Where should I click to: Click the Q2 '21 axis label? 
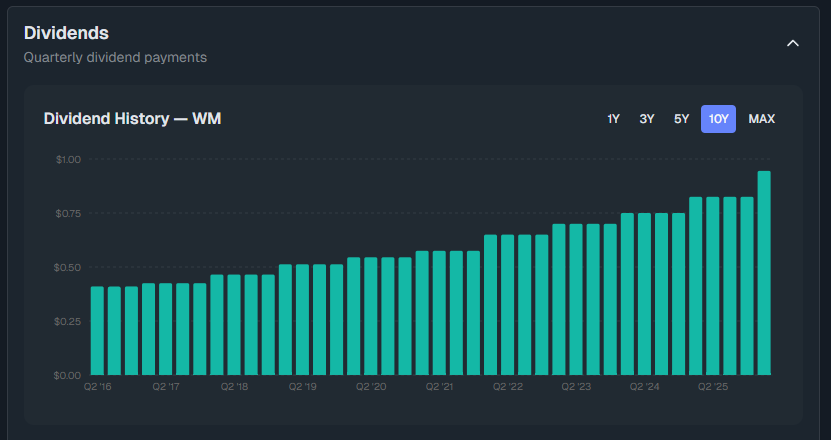click(439, 386)
